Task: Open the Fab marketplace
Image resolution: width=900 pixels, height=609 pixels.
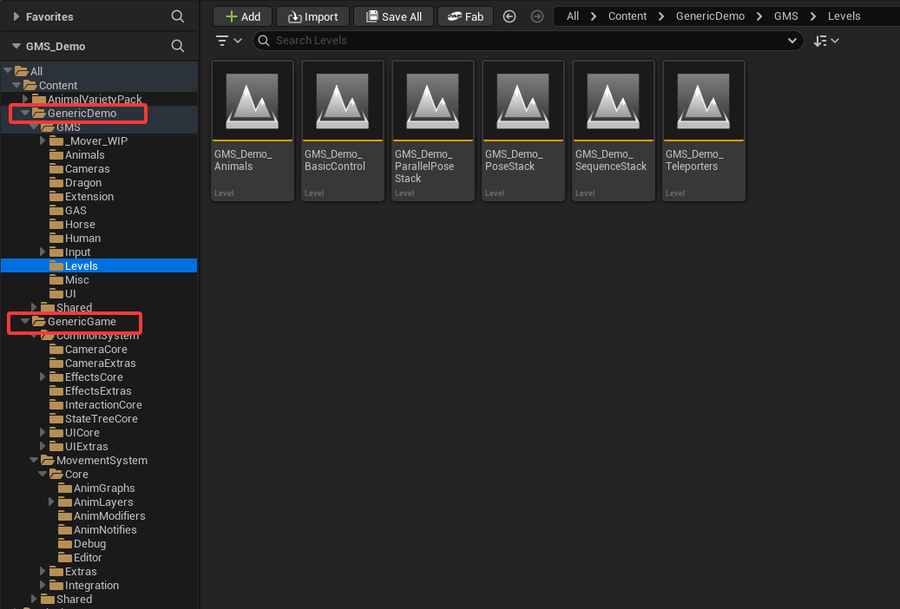Action: [465, 17]
